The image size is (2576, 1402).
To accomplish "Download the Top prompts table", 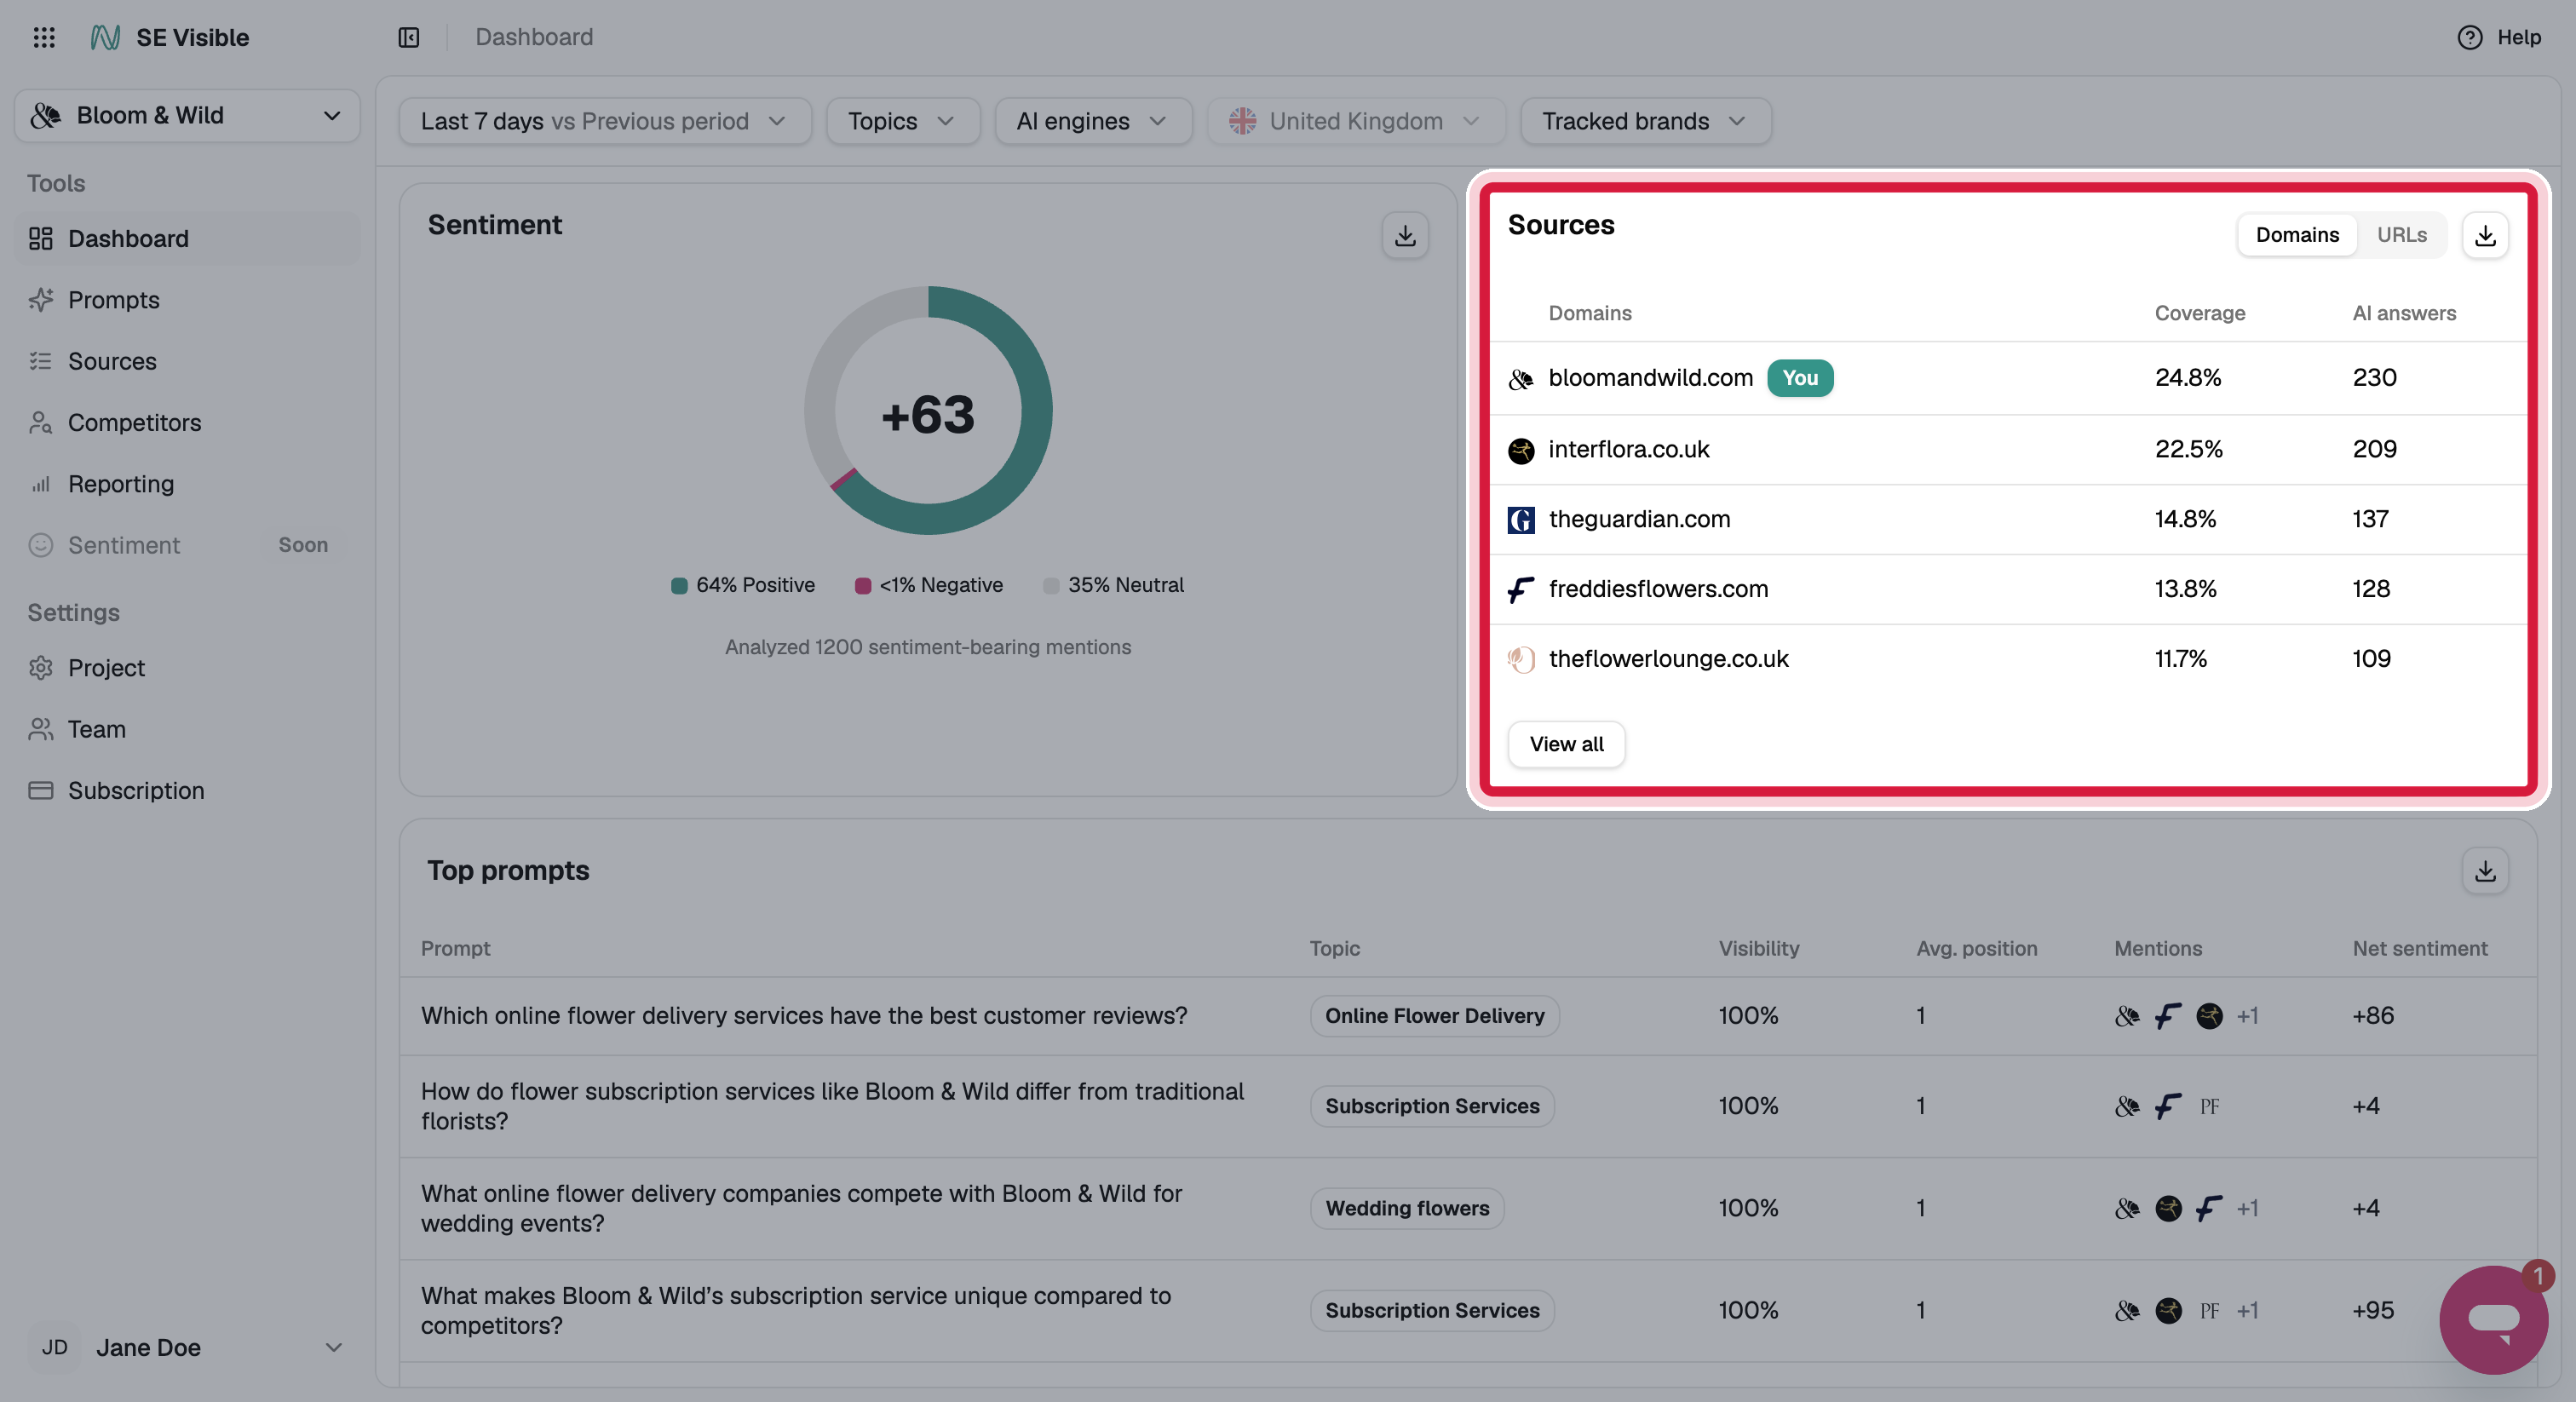I will click(x=2485, y=871).
